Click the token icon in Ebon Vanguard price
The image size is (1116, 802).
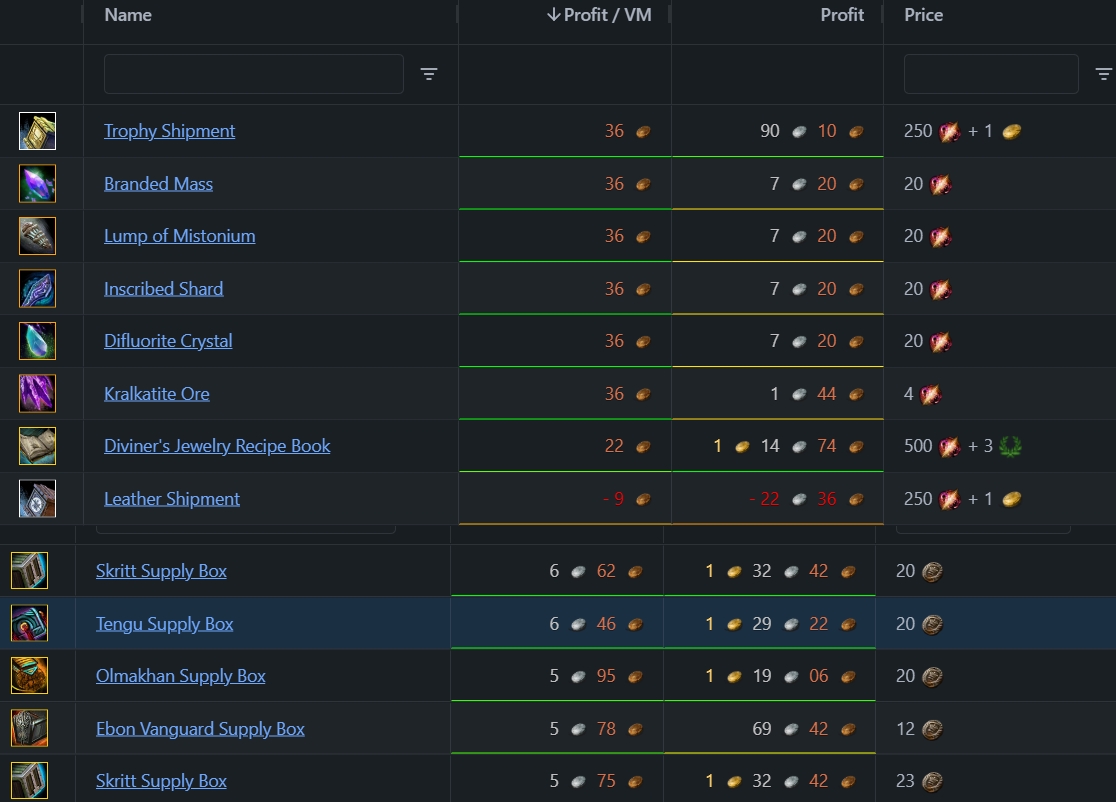(932, 729)
